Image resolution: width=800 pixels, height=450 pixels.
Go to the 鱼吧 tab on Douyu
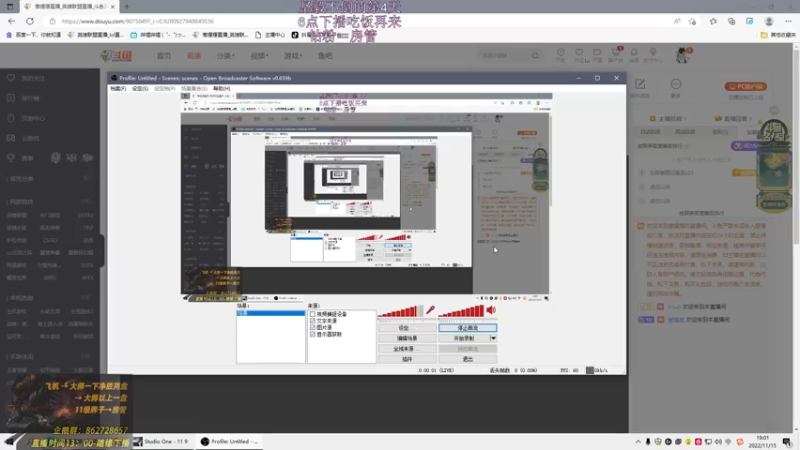click(x=325, y=56)
